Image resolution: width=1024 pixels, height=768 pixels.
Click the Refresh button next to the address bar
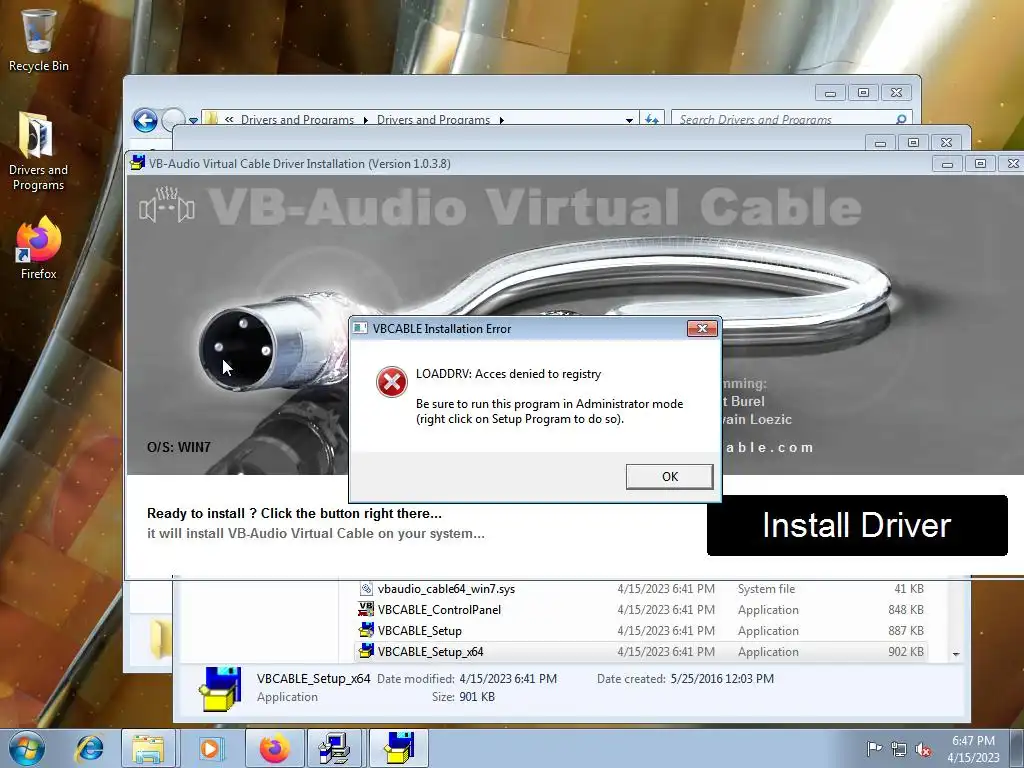(x=652, y=120)
